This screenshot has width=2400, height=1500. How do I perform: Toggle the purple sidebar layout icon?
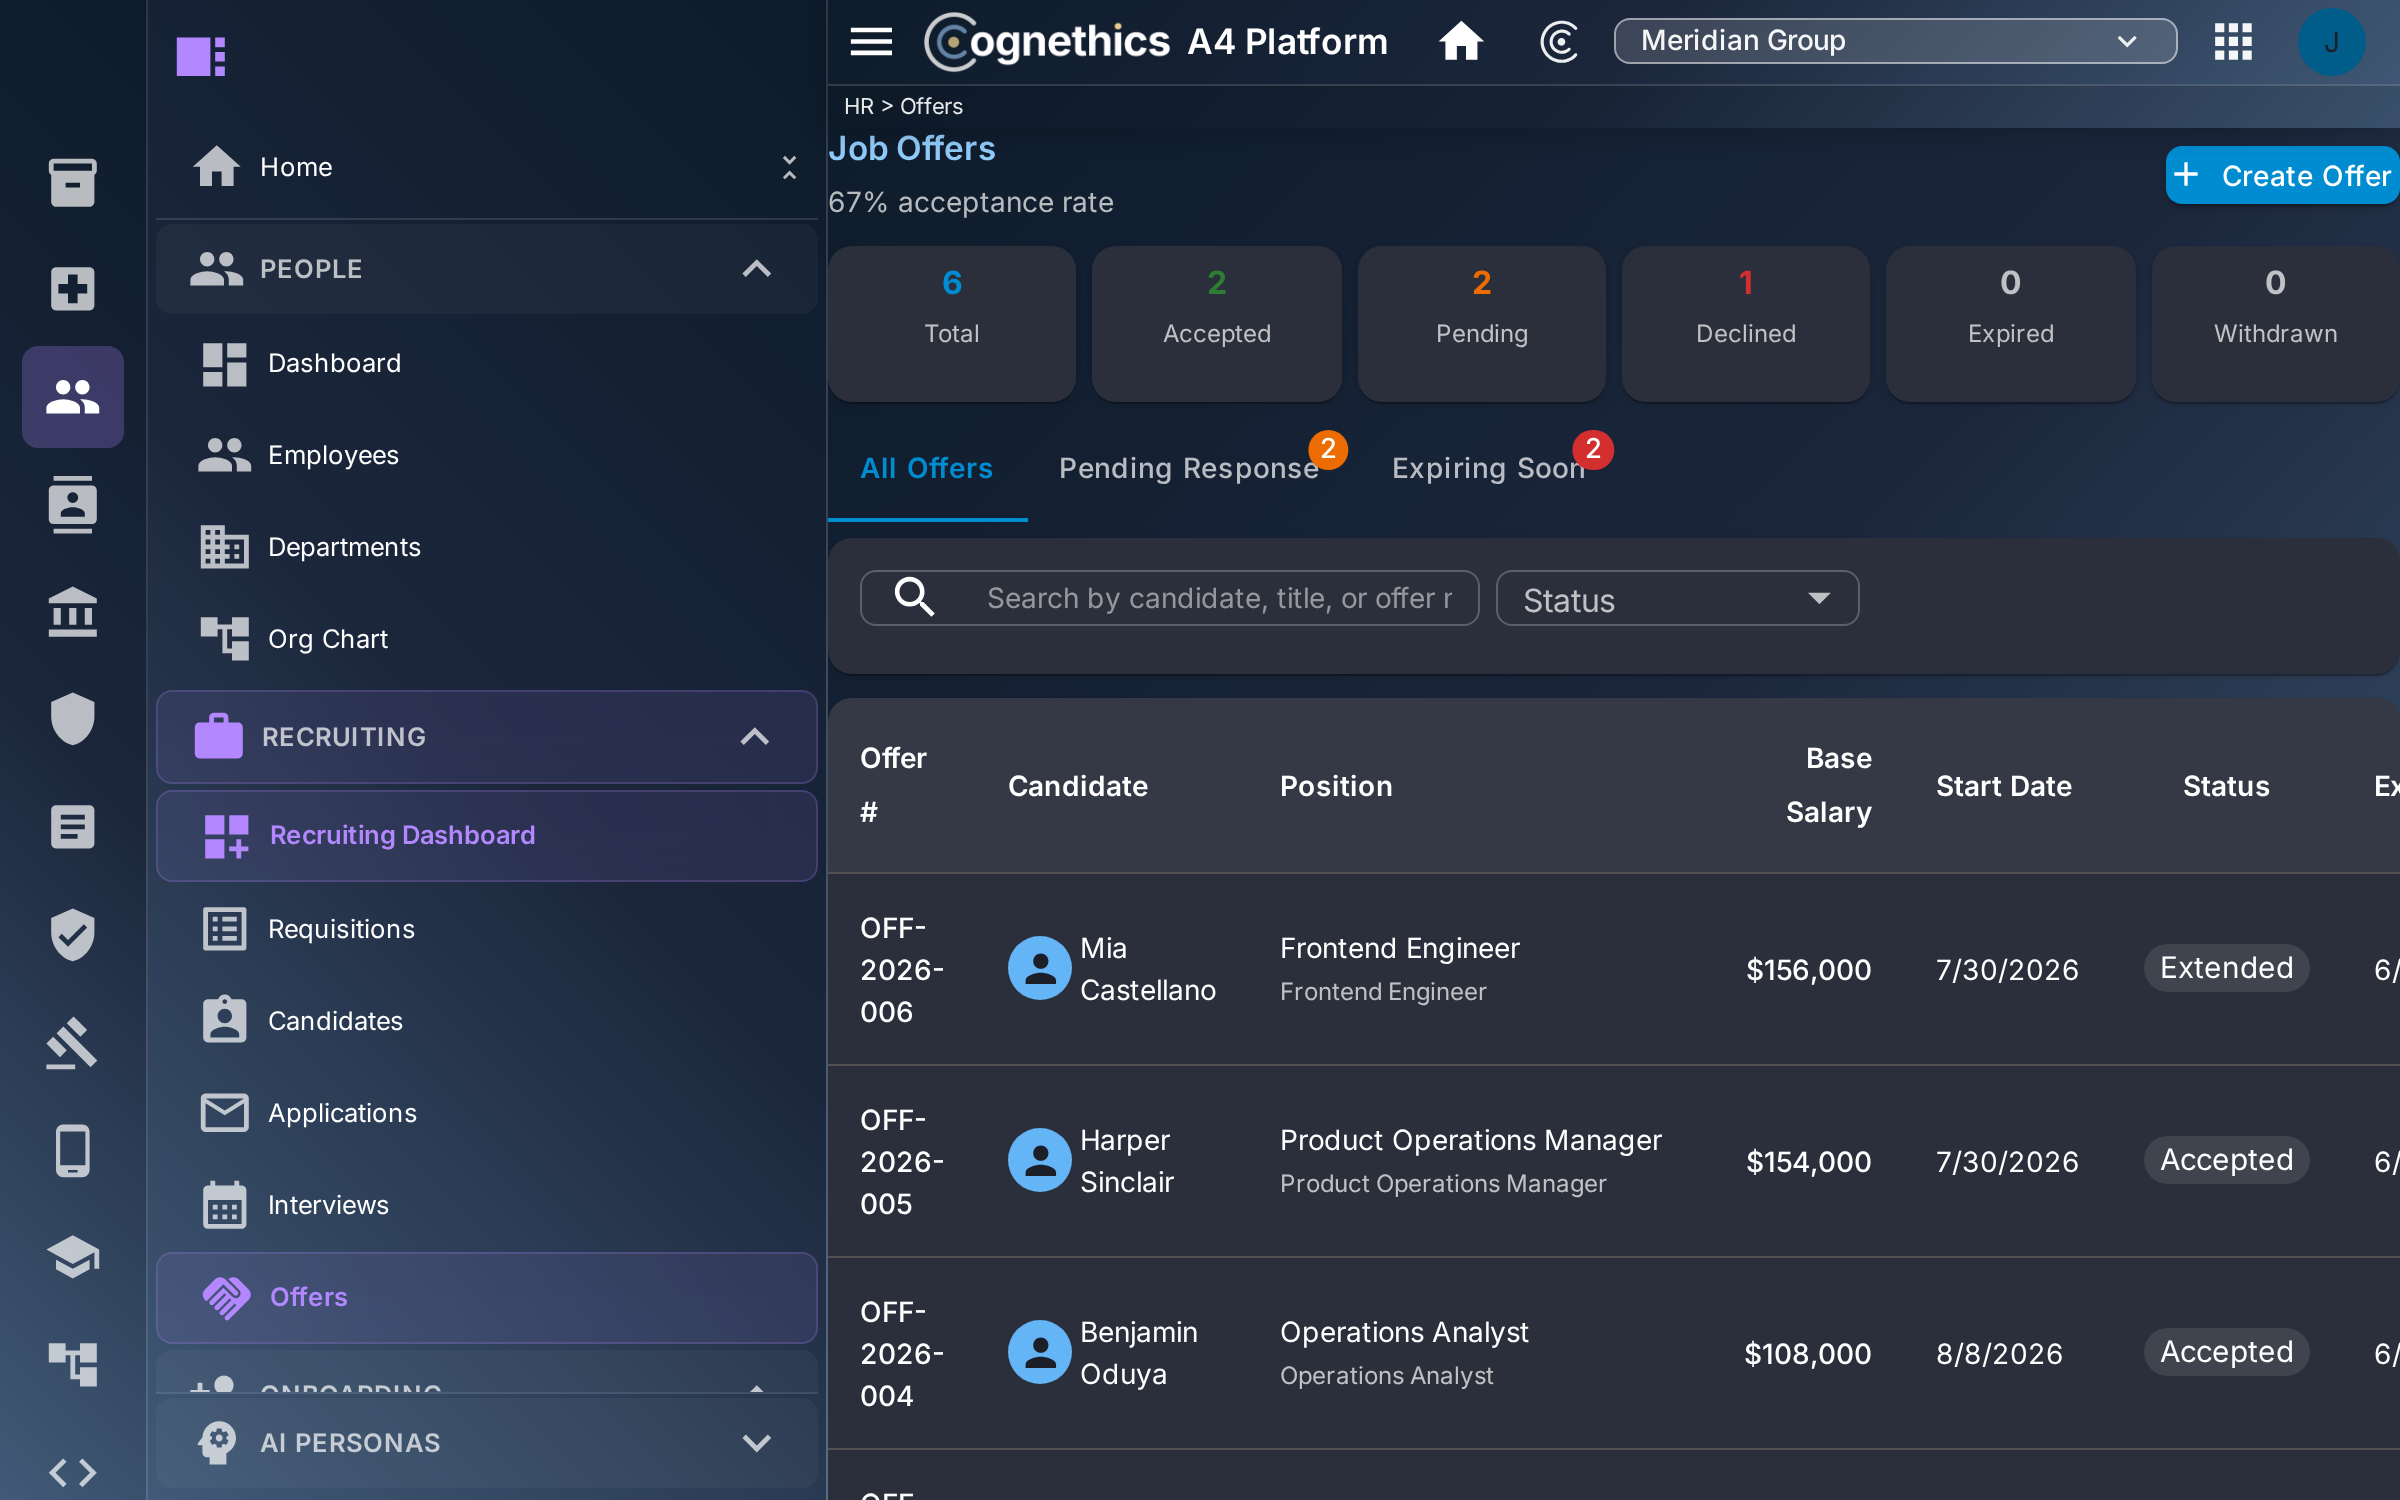point(201,56)
